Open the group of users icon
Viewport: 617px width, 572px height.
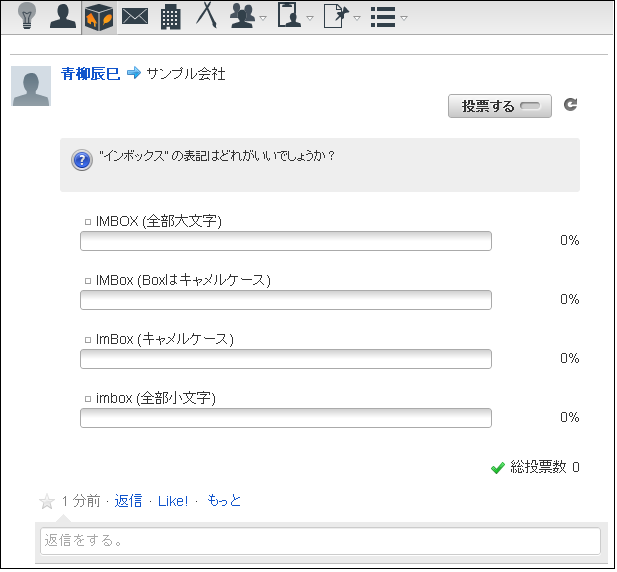click(x=242, y=17)
